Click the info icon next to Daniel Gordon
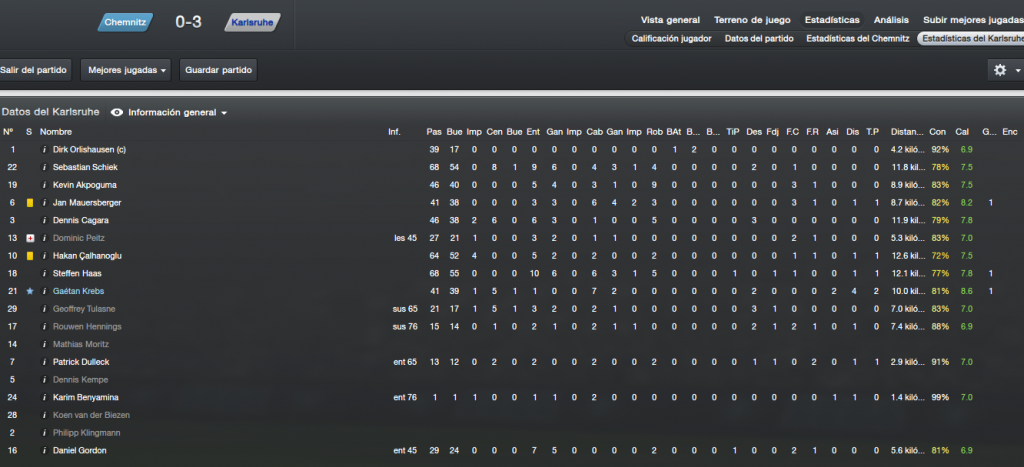Viewport: 1024px width, 467px height. [44, 451]
